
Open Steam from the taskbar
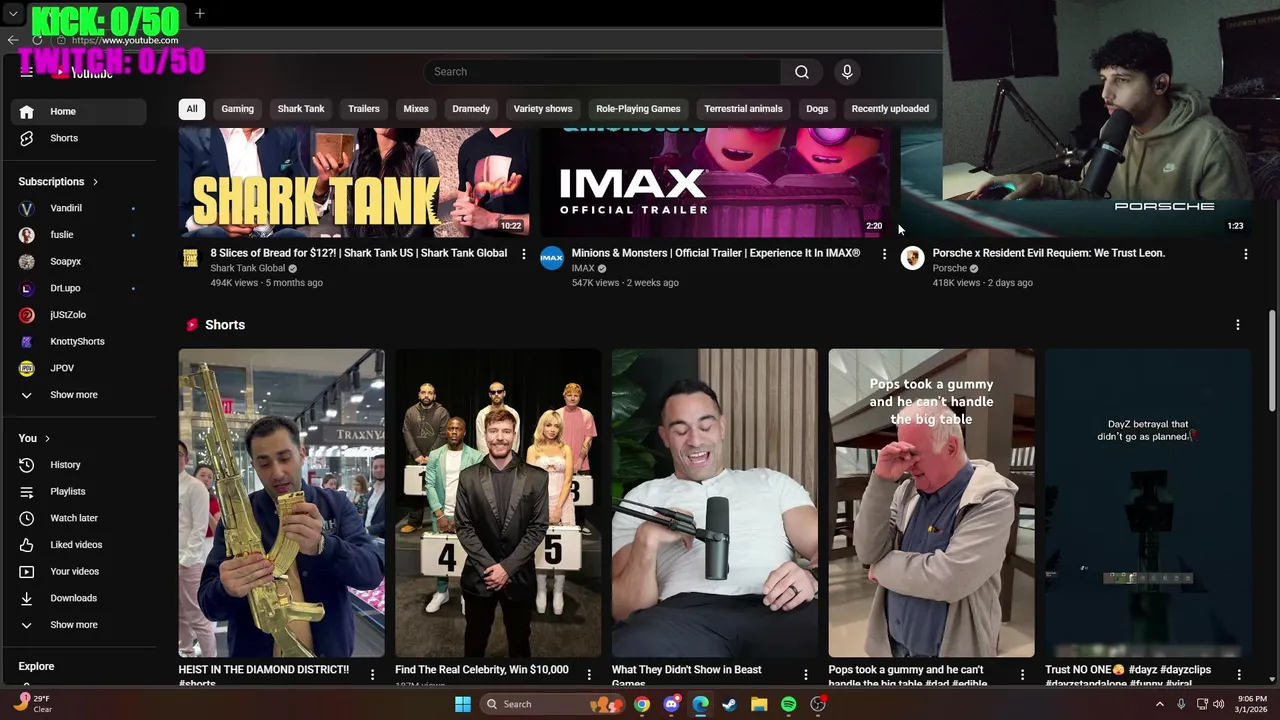click(729, 704)
